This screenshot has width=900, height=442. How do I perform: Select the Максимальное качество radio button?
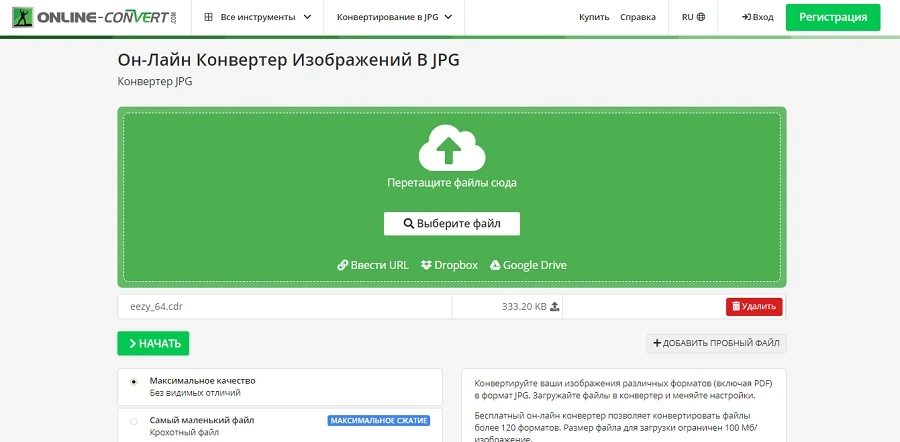coord(134,382)
